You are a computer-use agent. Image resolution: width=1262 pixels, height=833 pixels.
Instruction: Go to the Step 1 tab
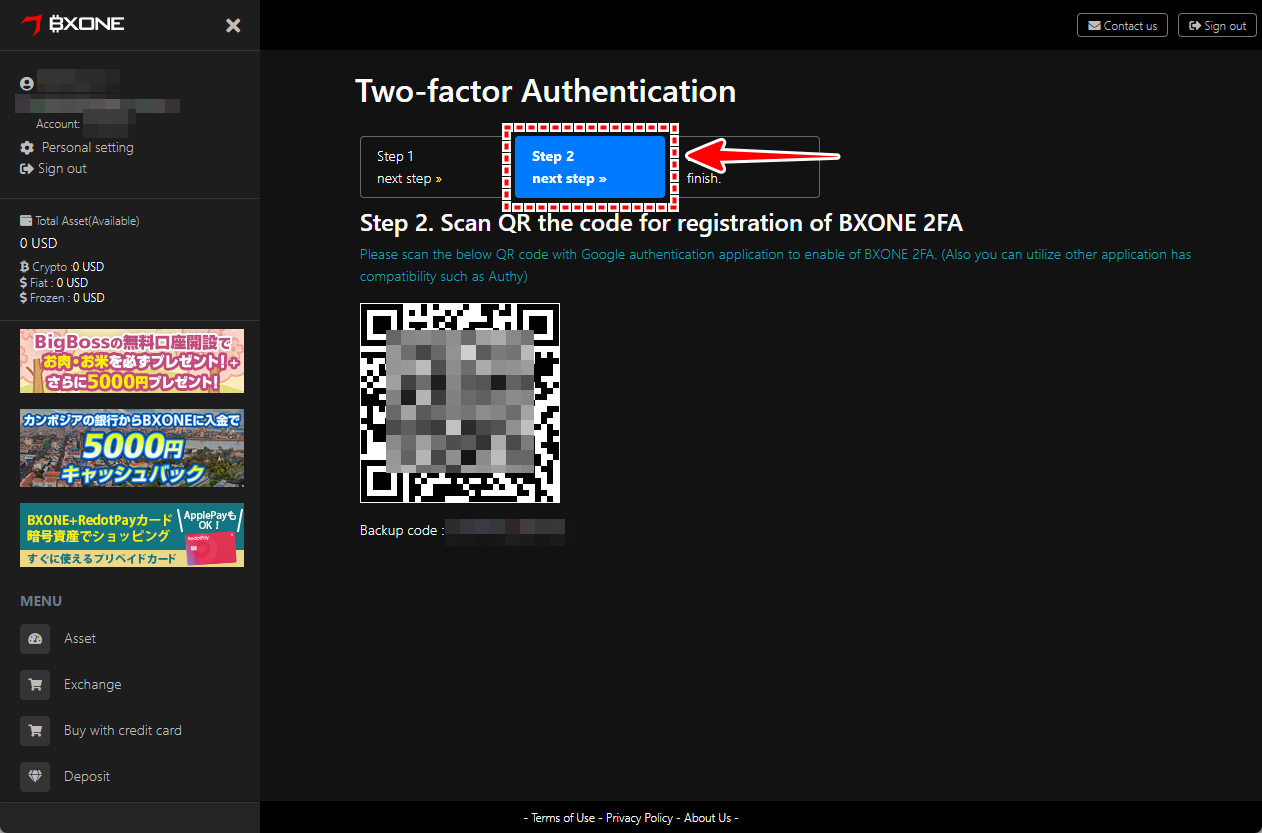[x=435, y=167]
